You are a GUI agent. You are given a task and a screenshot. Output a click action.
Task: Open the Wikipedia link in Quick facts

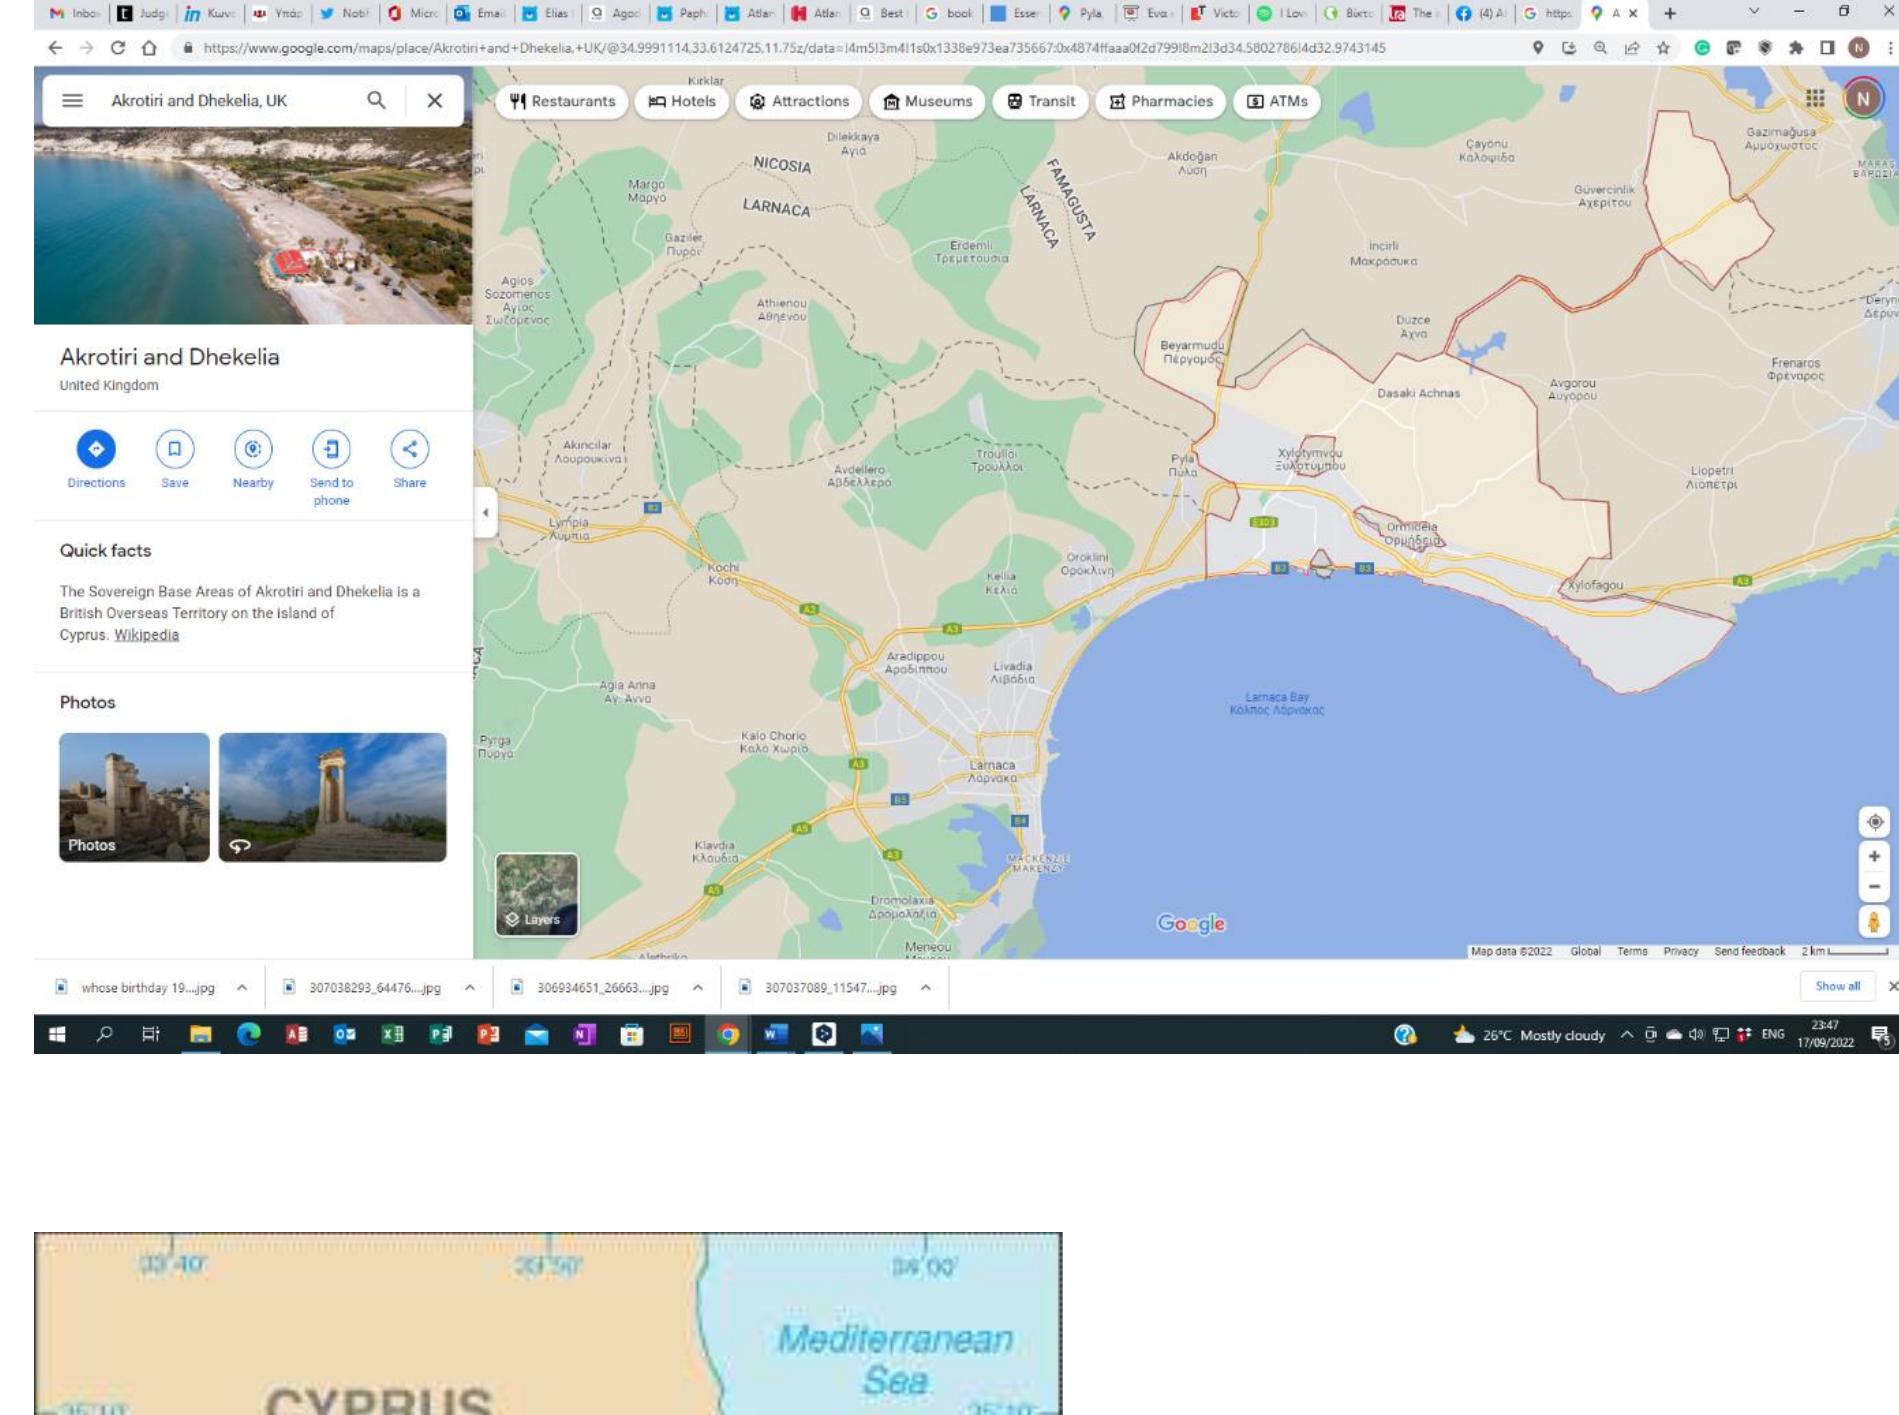tap(146, 635)
